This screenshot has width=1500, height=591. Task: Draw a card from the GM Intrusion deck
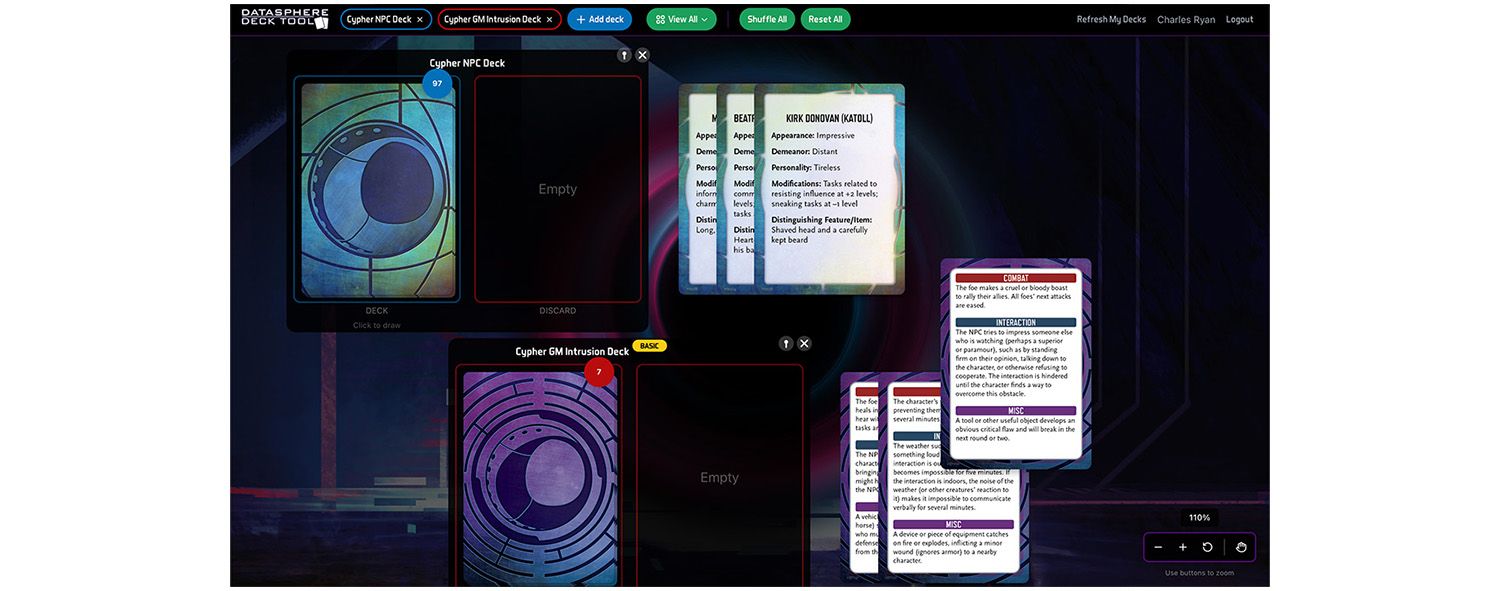click(x=539, y=475)
